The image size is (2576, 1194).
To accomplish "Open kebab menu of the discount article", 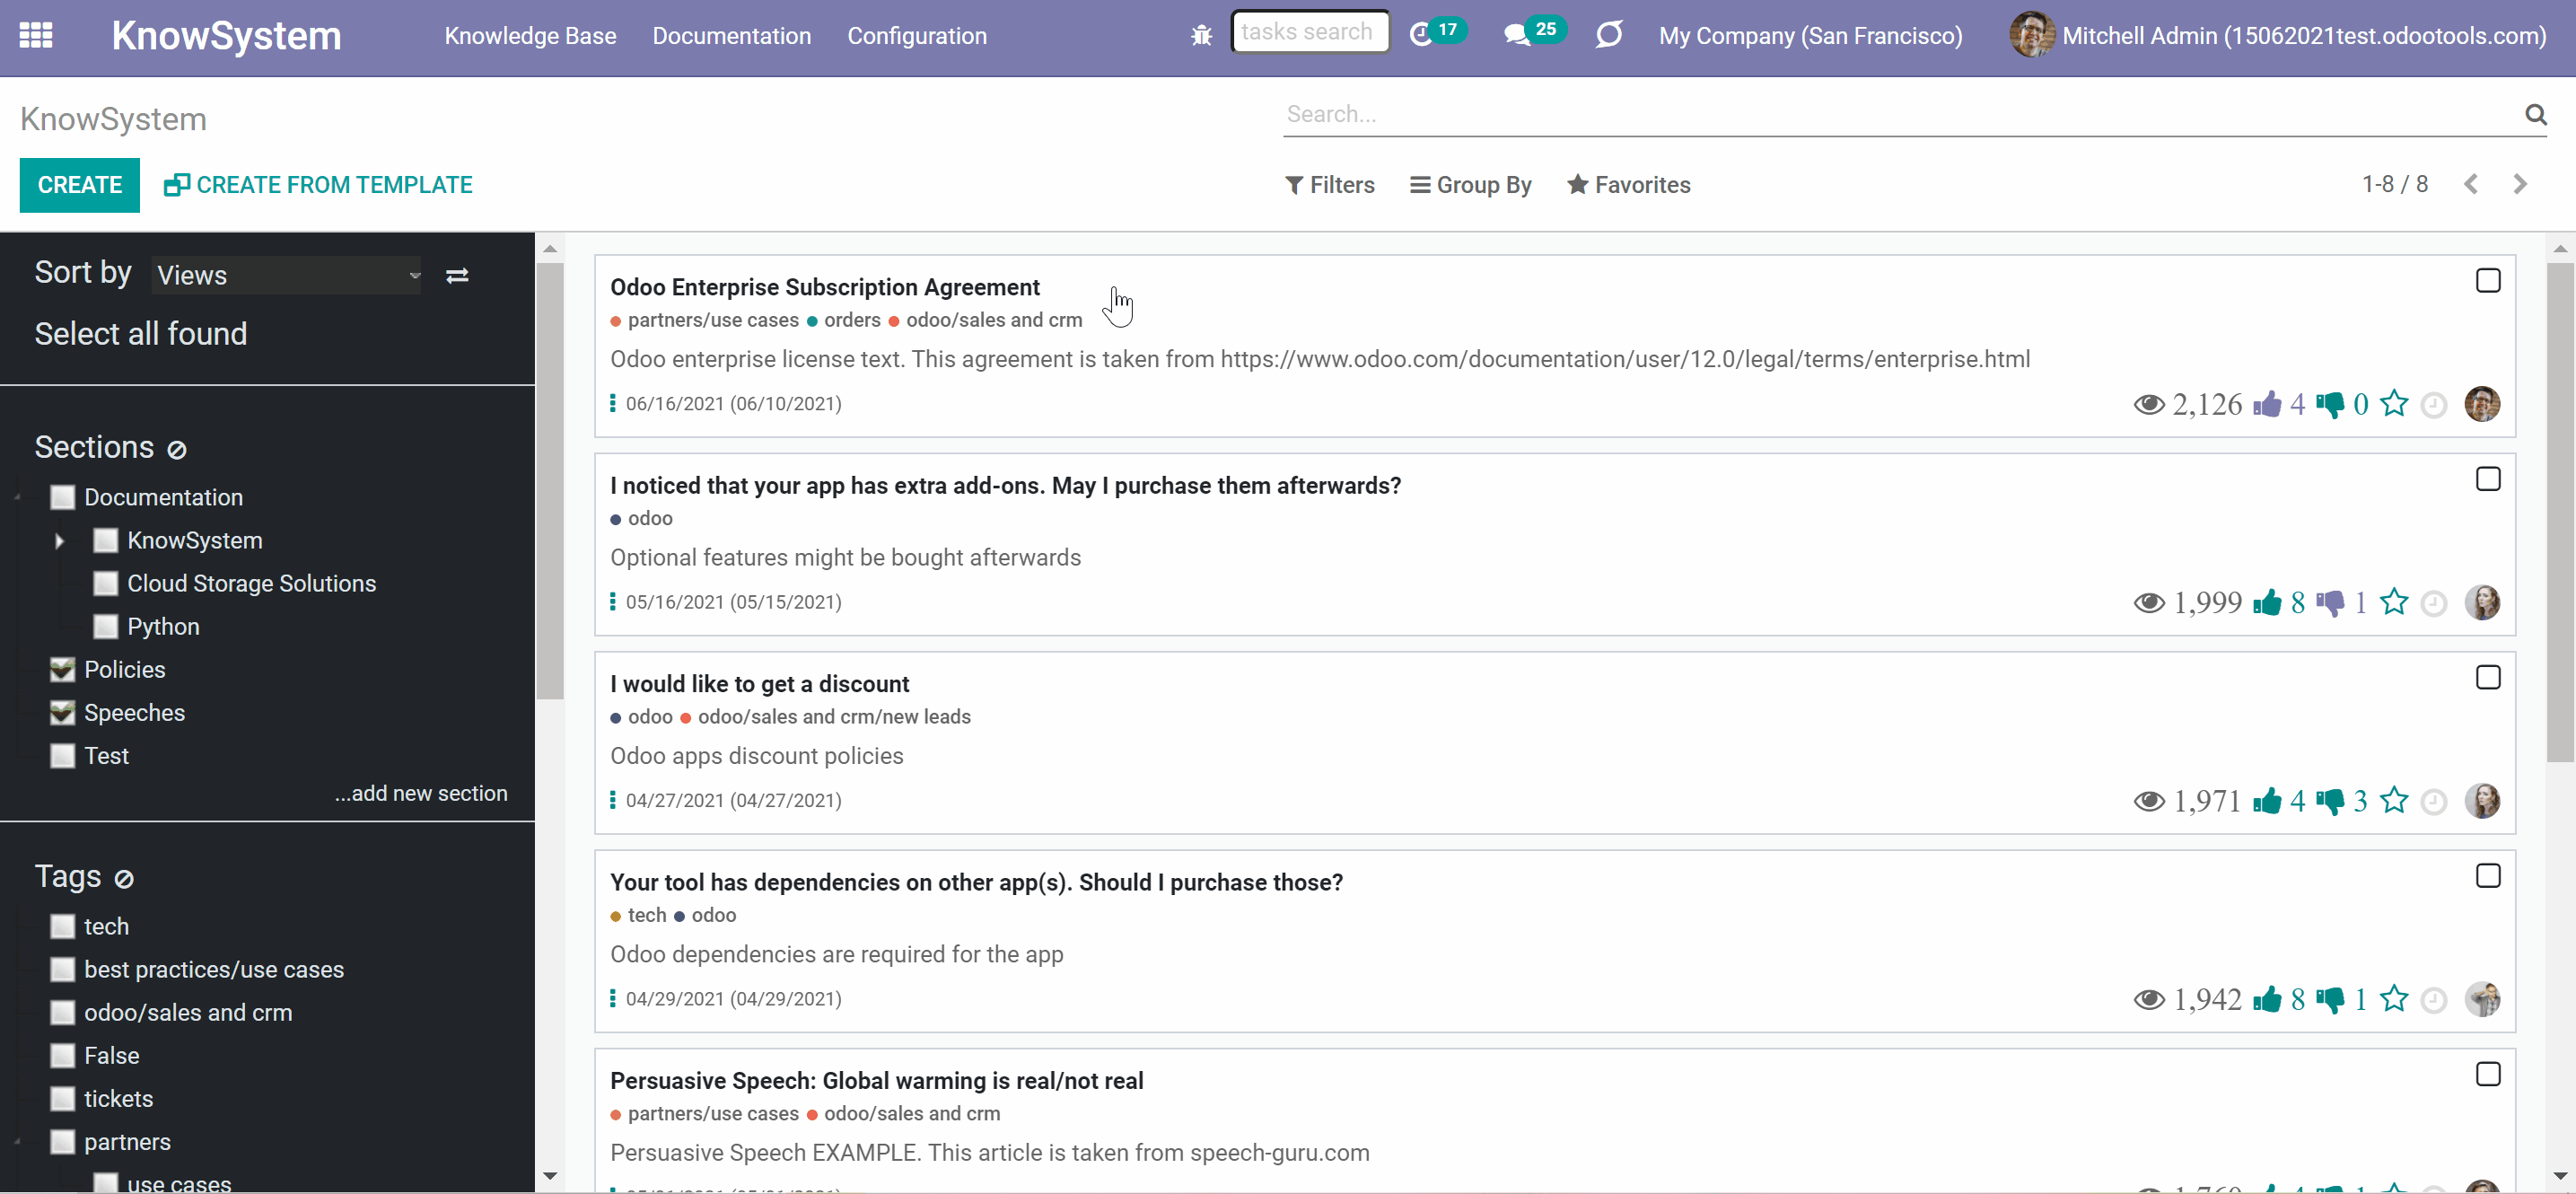I will pyautogui.click(x=613, y=800).
